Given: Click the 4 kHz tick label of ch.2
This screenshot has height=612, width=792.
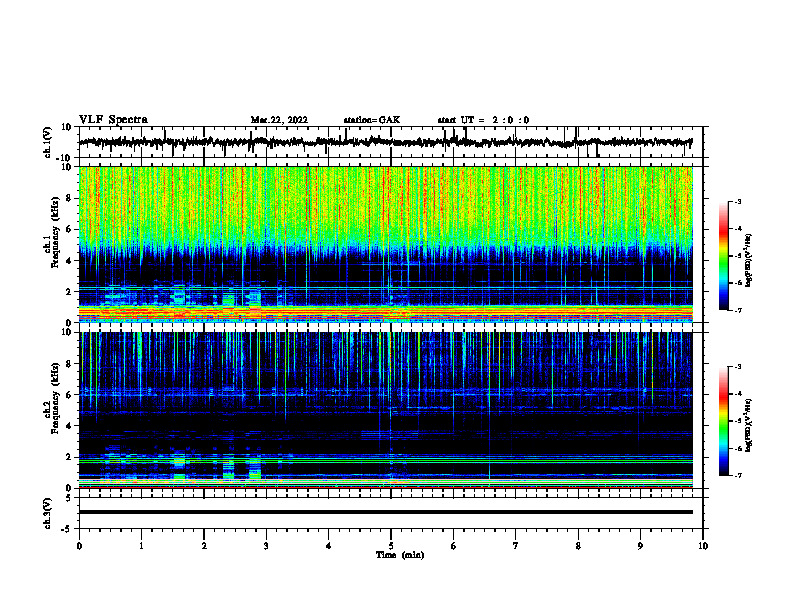Looking at the screenshot, I should tap(69, 426).
